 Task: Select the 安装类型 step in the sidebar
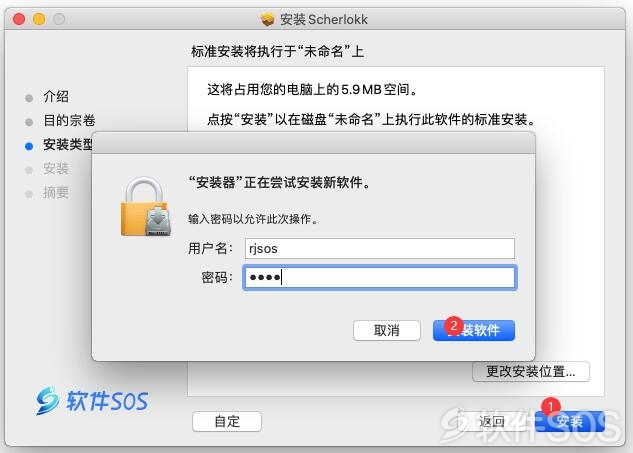68,145
